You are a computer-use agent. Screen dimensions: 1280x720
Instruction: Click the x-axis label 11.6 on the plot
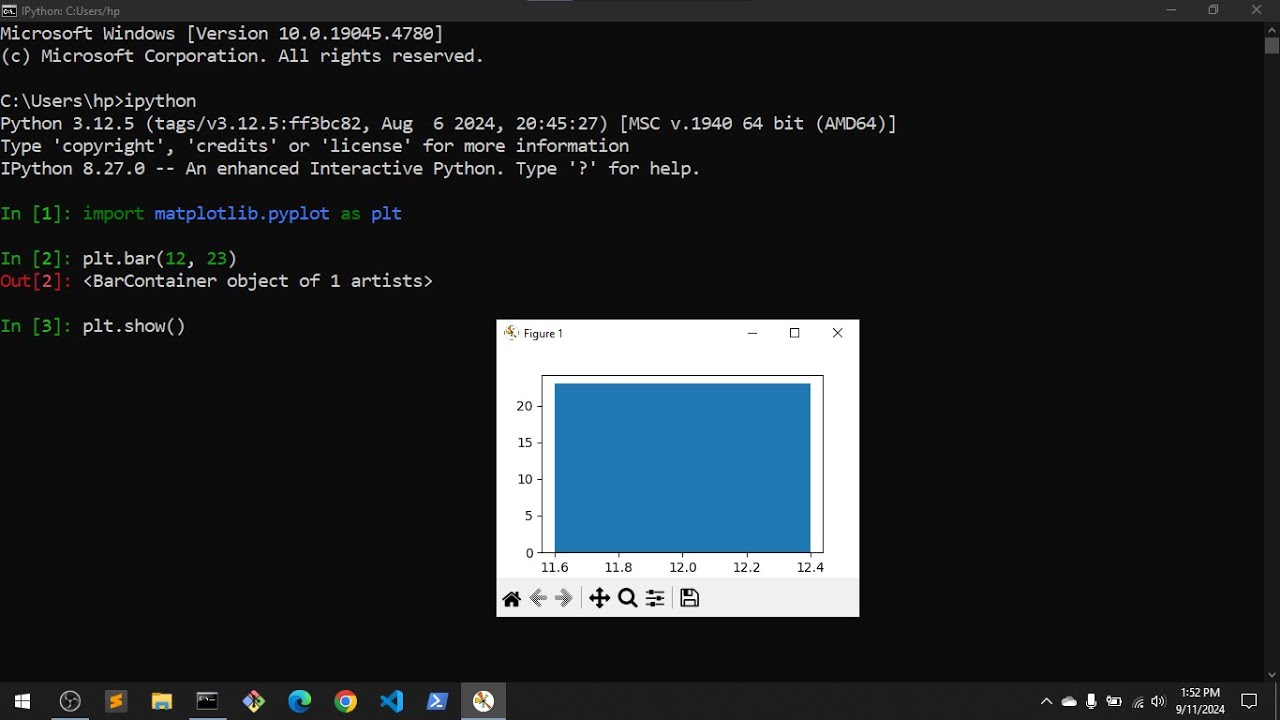pos(555,567)
